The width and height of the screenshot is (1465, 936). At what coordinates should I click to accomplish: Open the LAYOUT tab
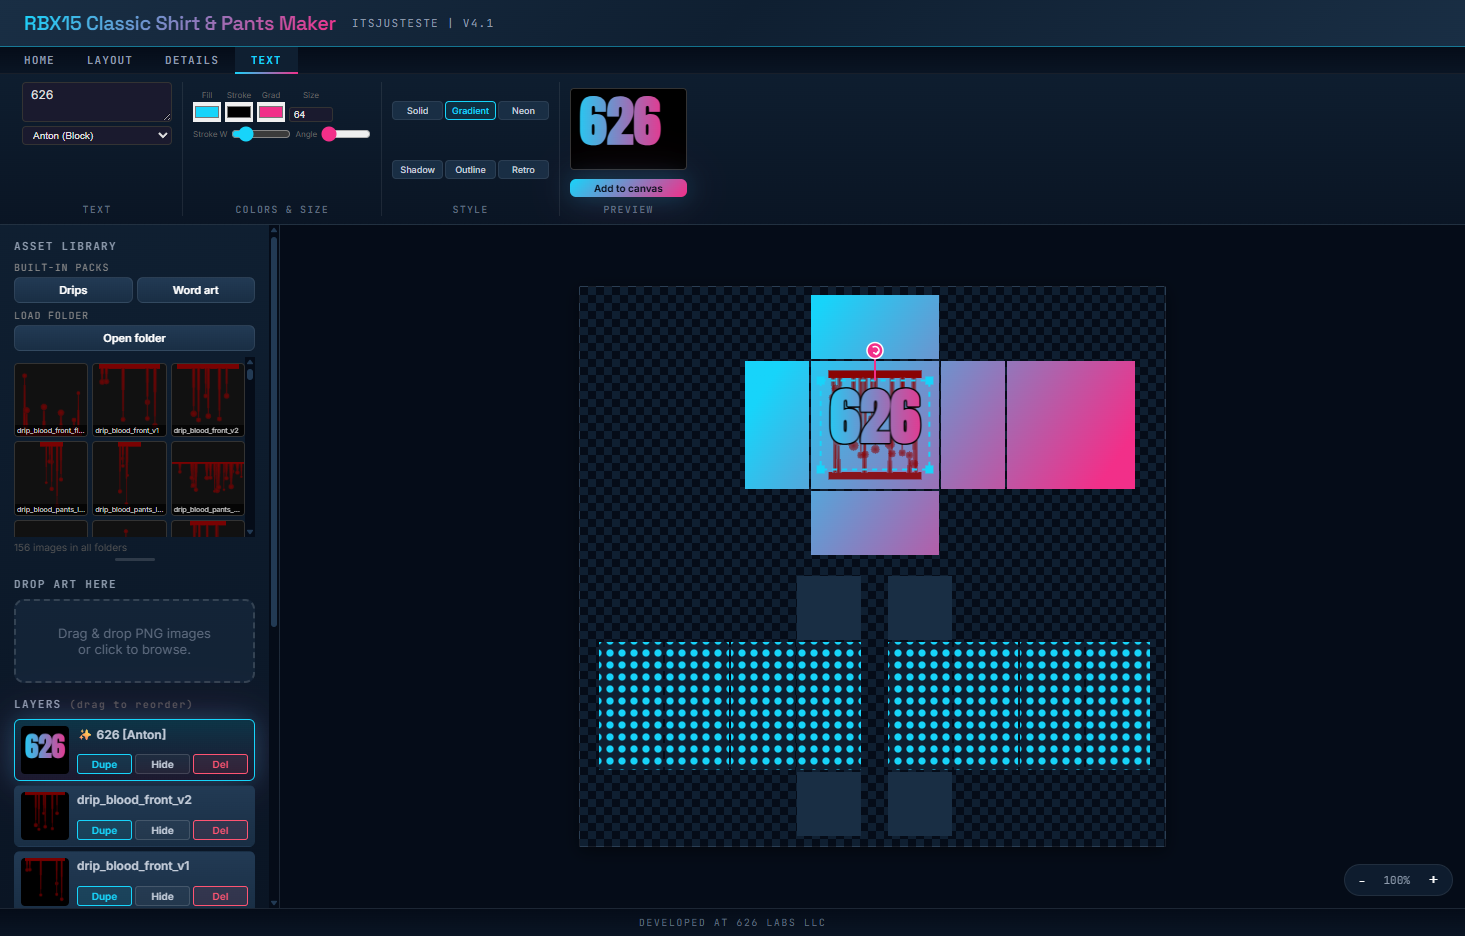click(110, 60)
